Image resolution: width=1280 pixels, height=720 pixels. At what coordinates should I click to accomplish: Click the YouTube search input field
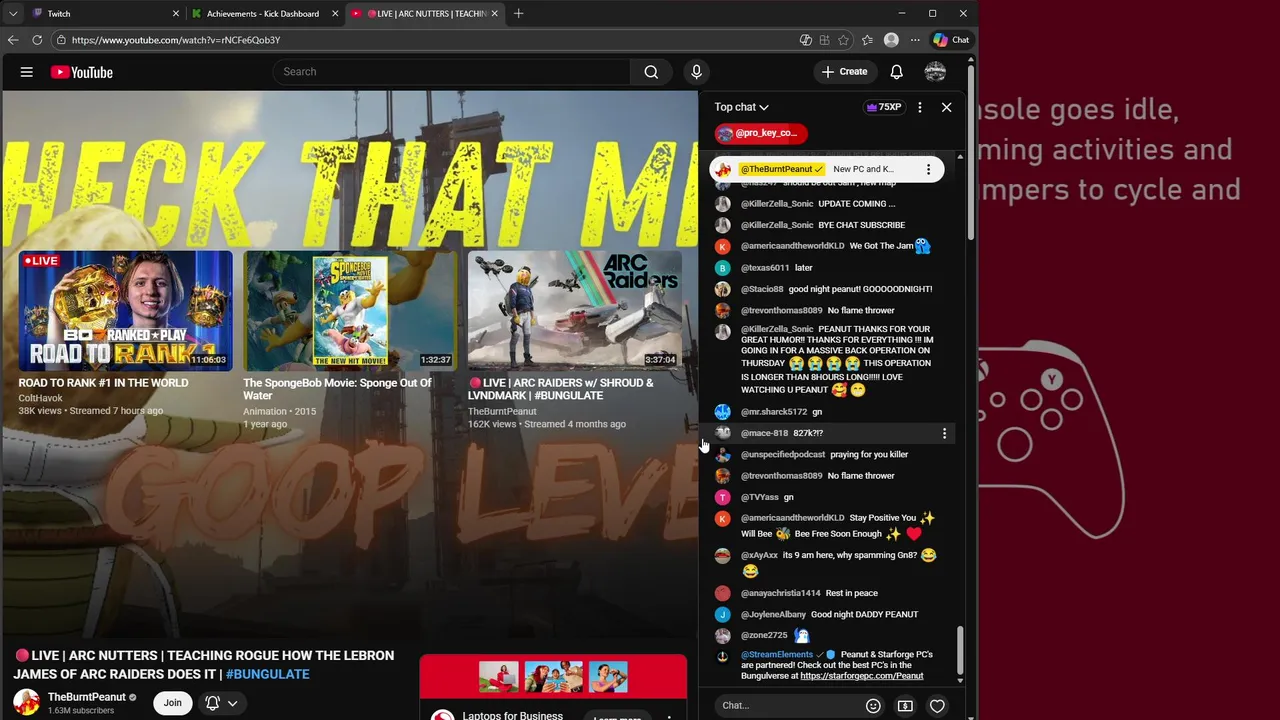coord(452,72)
